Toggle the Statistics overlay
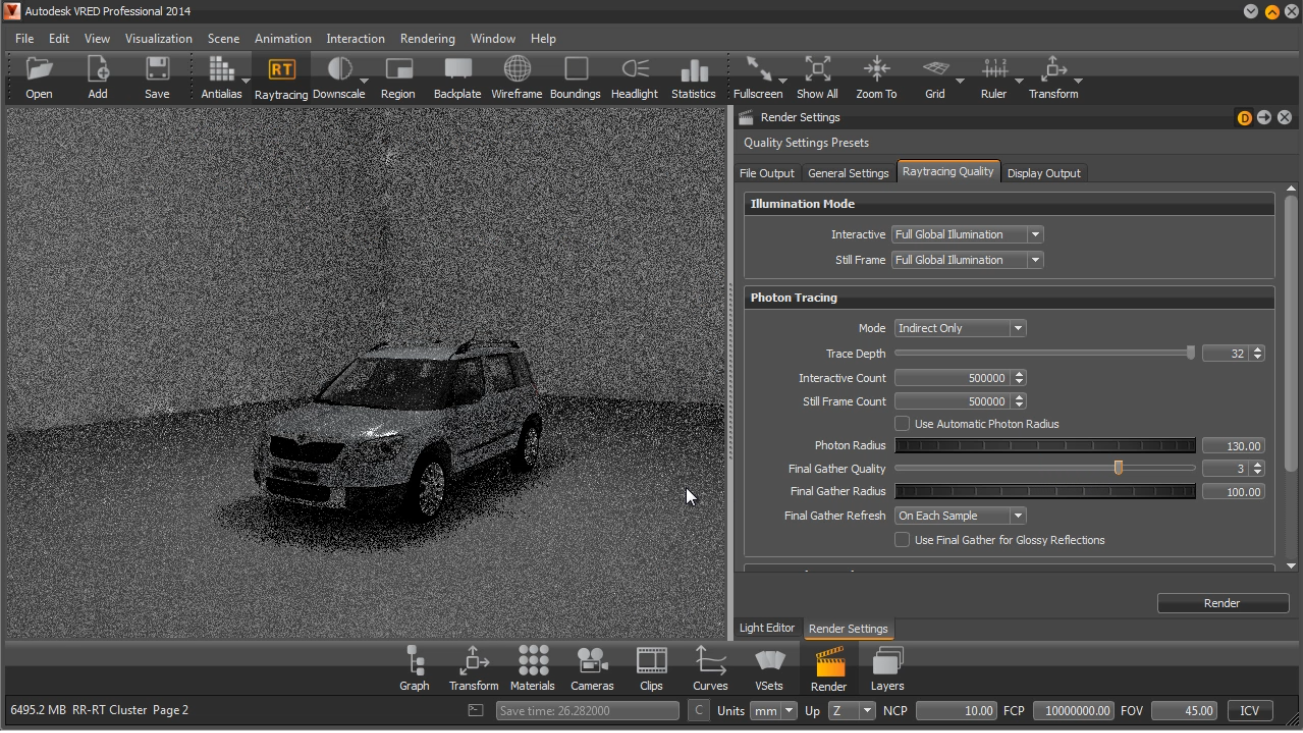Screen dimensions: 1303x733 point(694,77)
